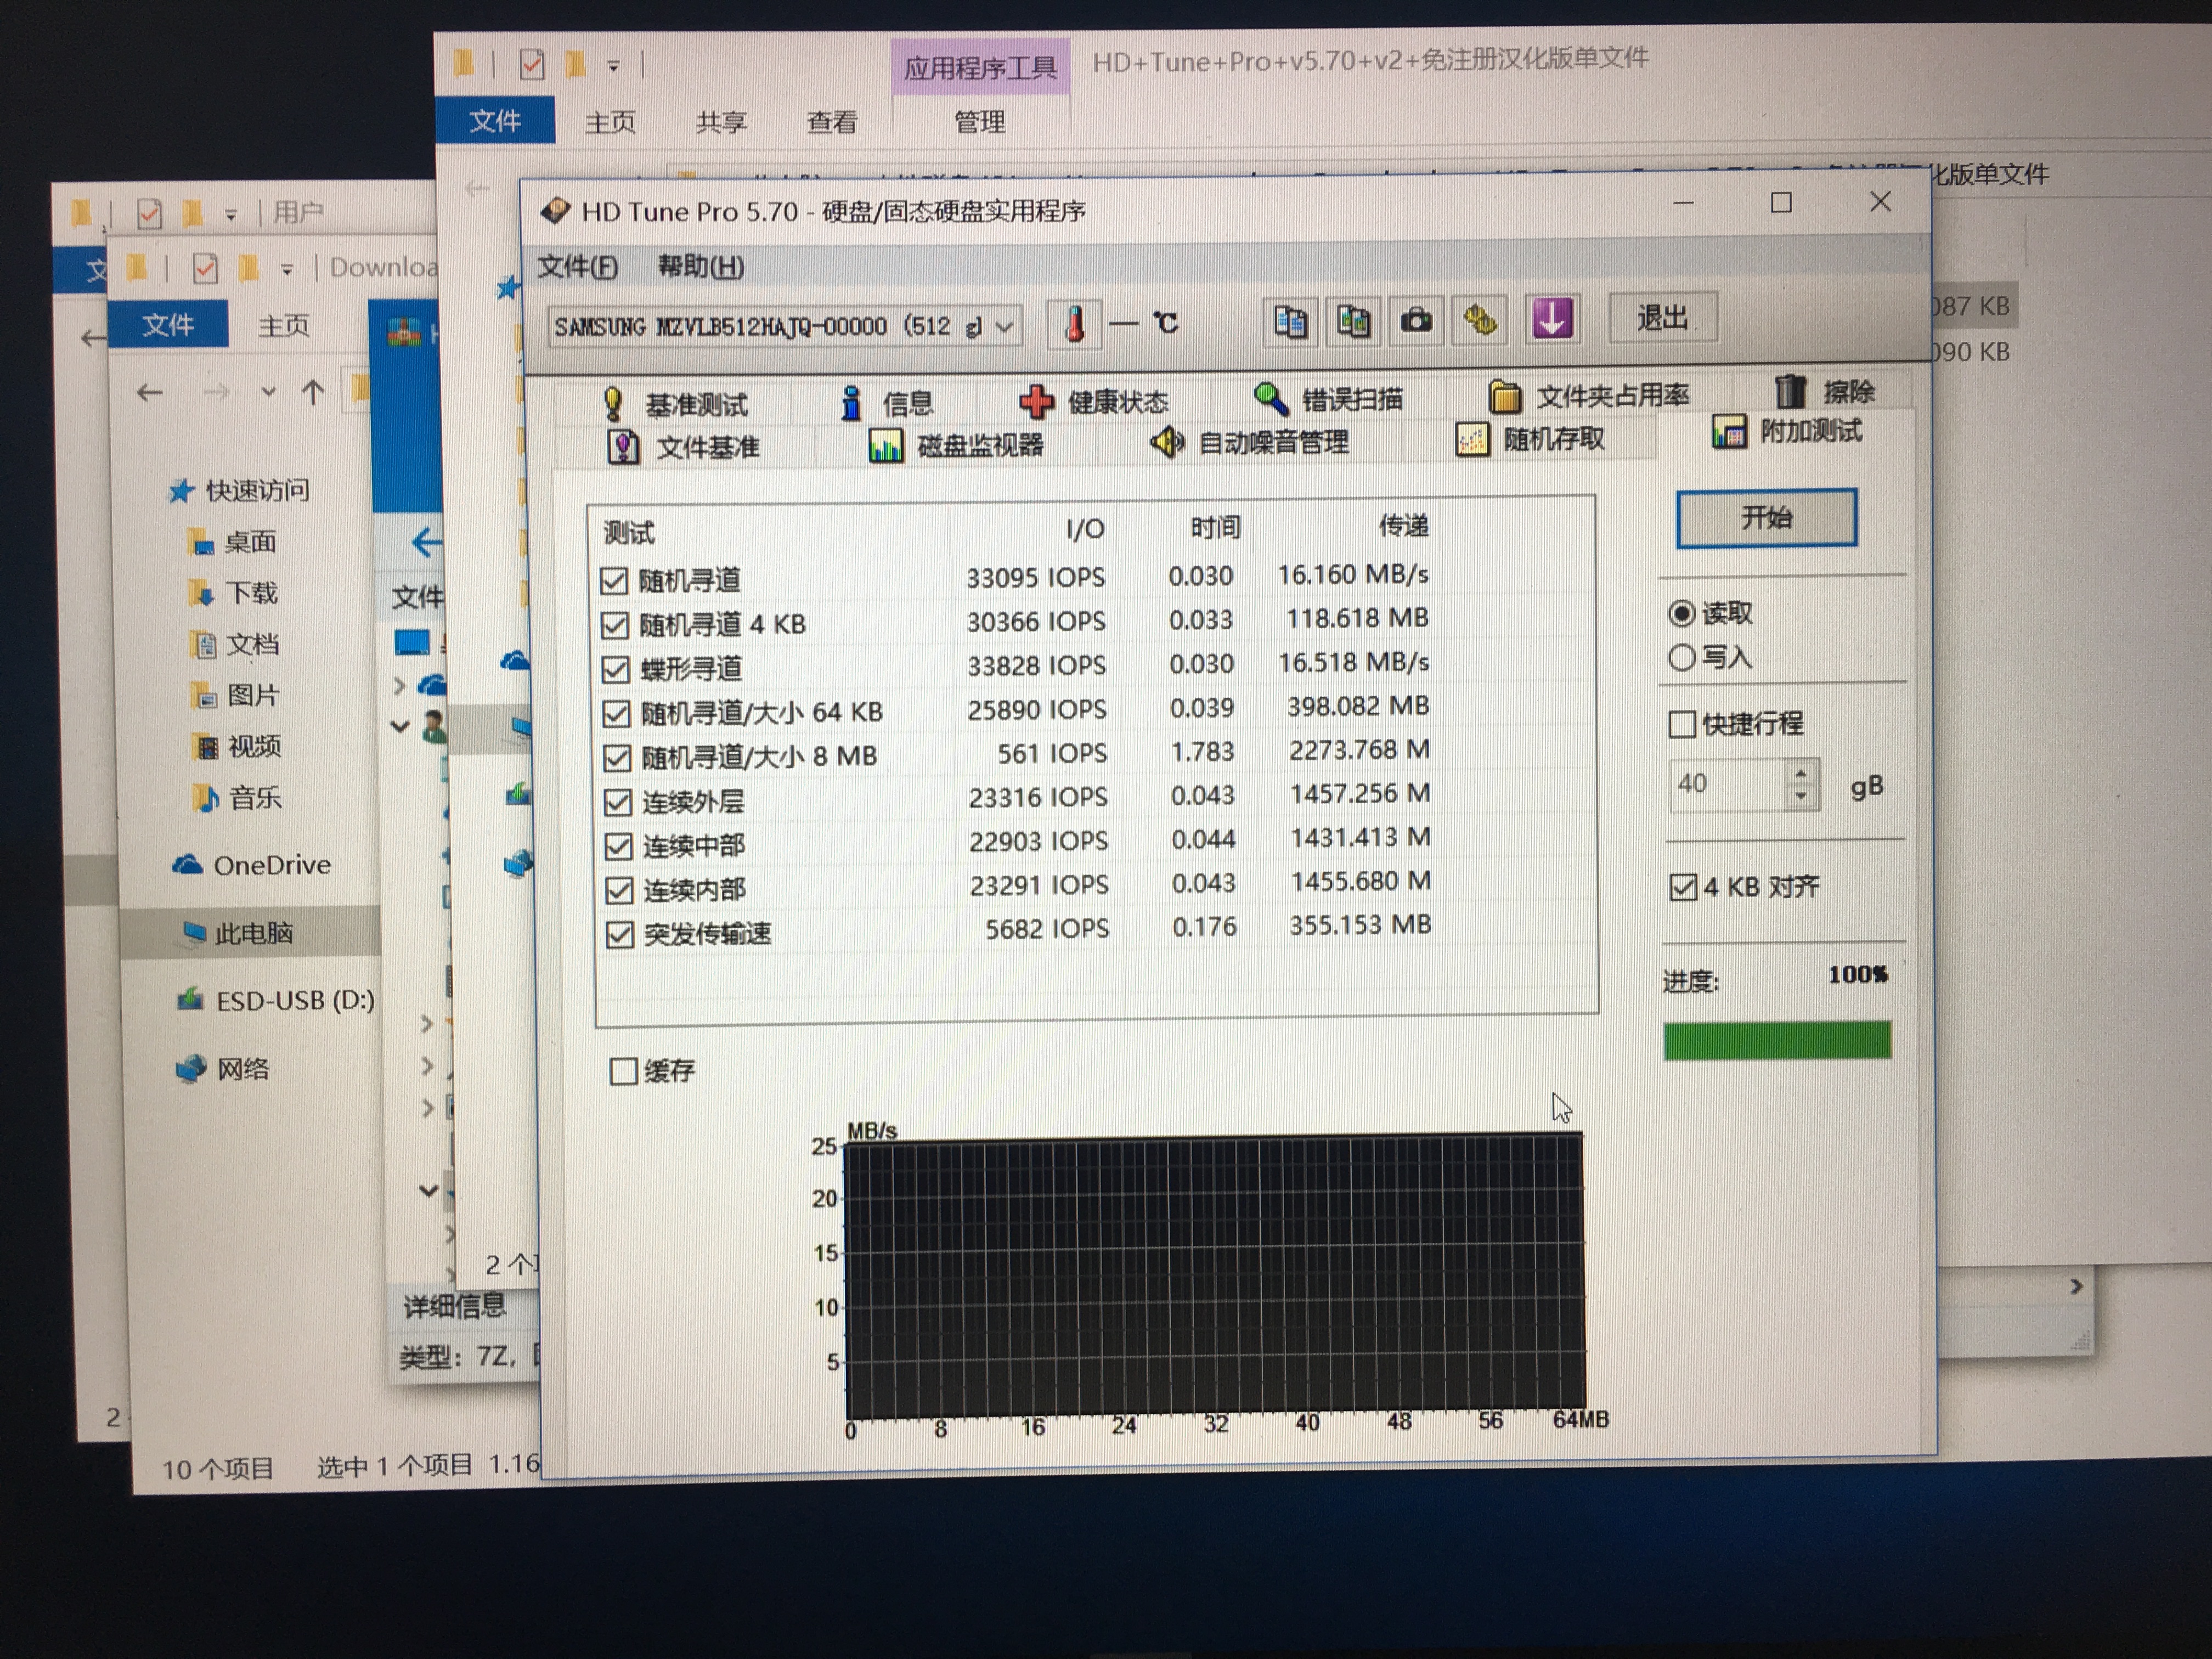Click the temperature thermometer icon
The height and width of the screenshot is (1659, 2212).
1075,324
